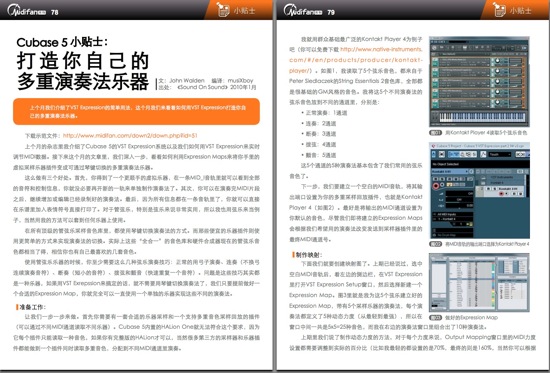550x373 pixels.
Task: Click the Midifan logo on page 78
Action: (x=27, y=11)
